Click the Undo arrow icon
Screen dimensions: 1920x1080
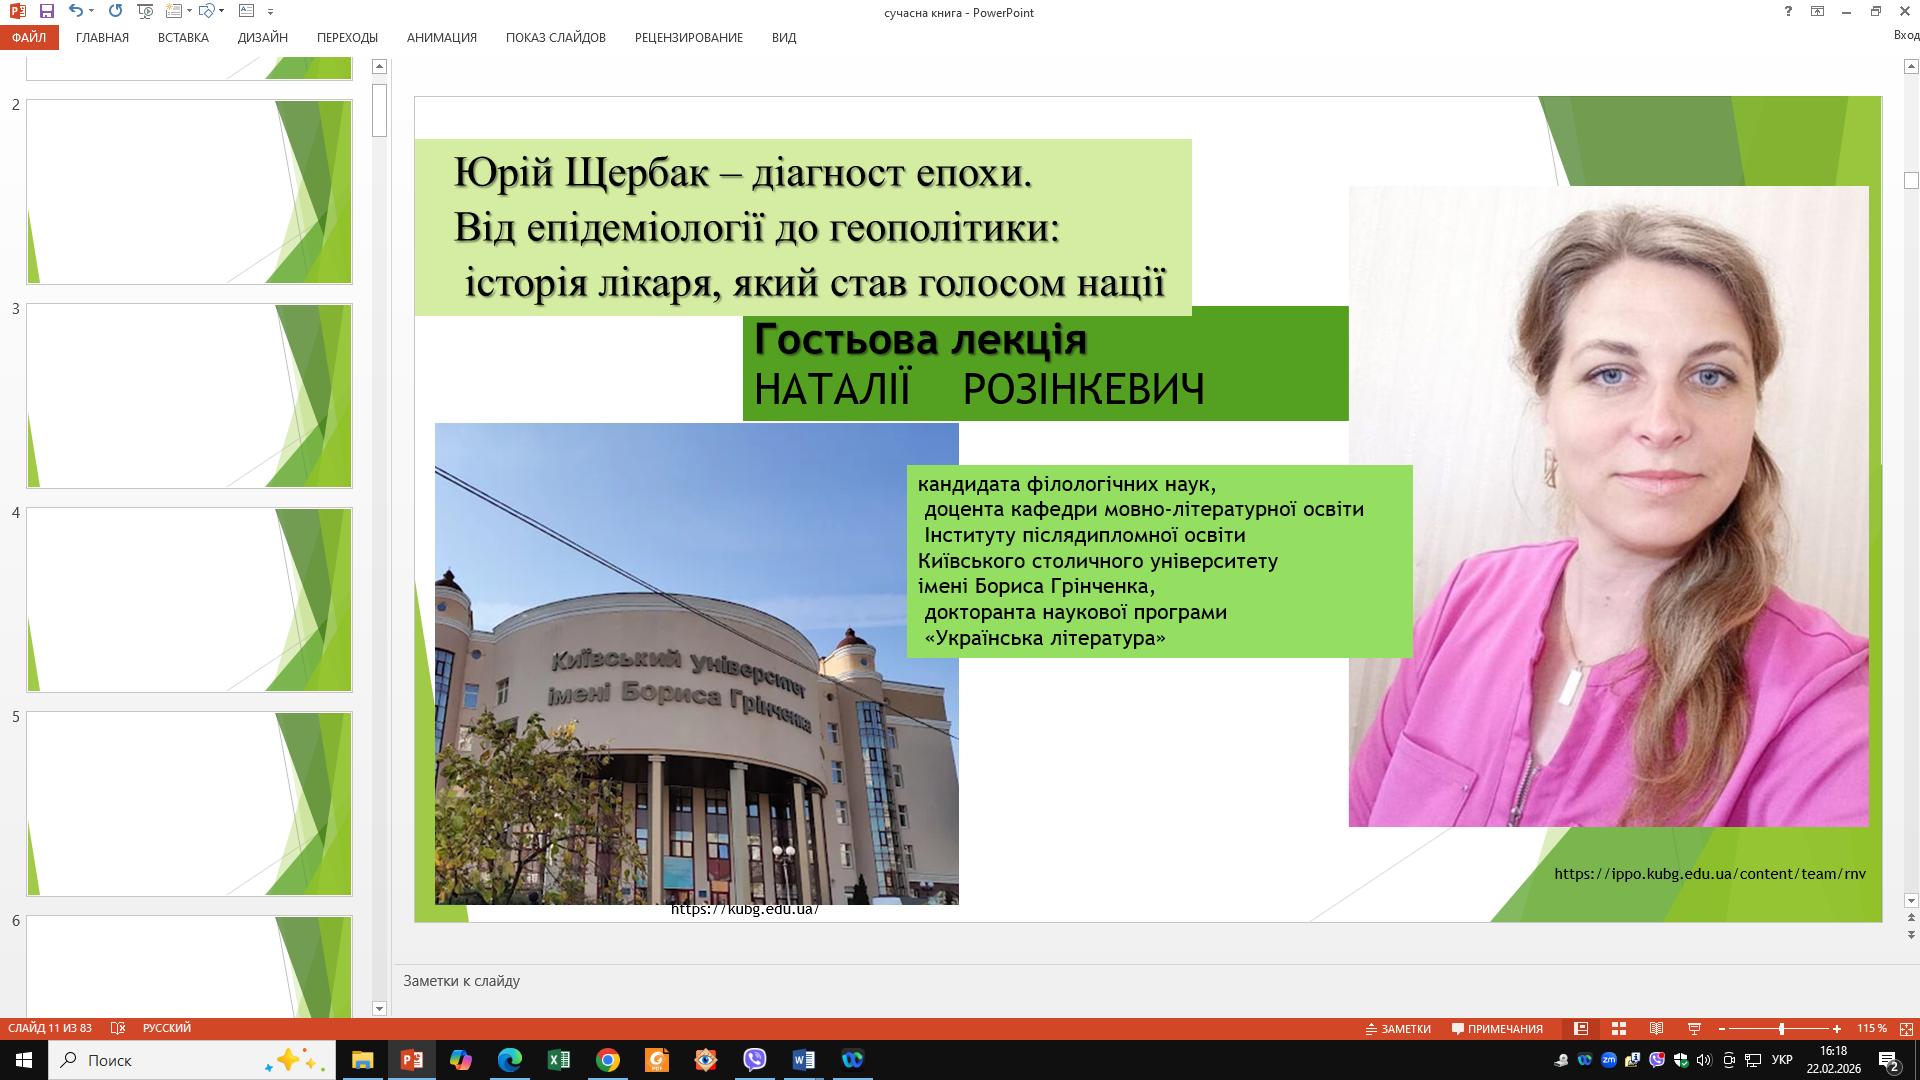[76, 11]
